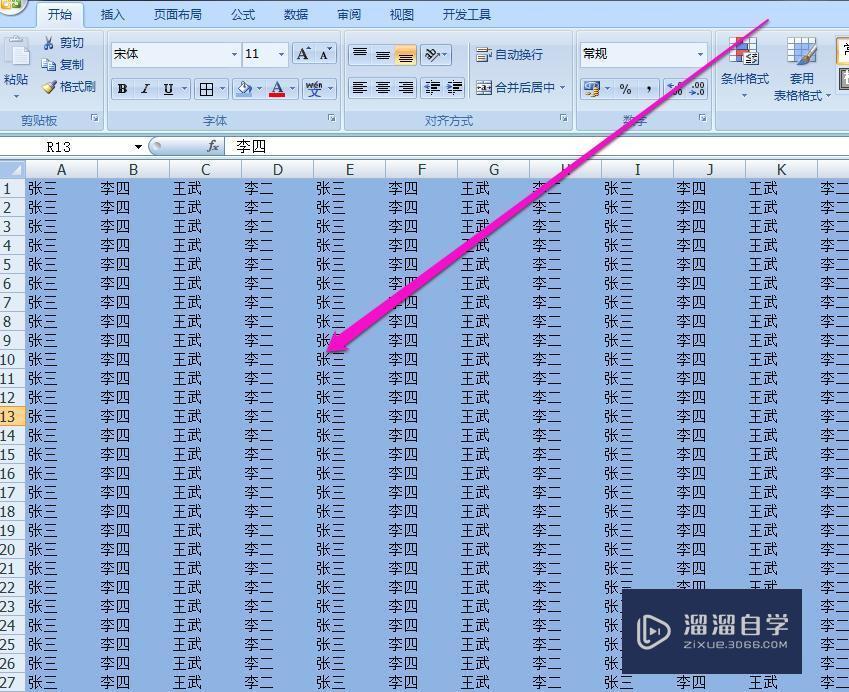Open the 数据 (Data) ribbon tab
The height and width of the screenshot is (692, 849).
click(x=294, y=14)
